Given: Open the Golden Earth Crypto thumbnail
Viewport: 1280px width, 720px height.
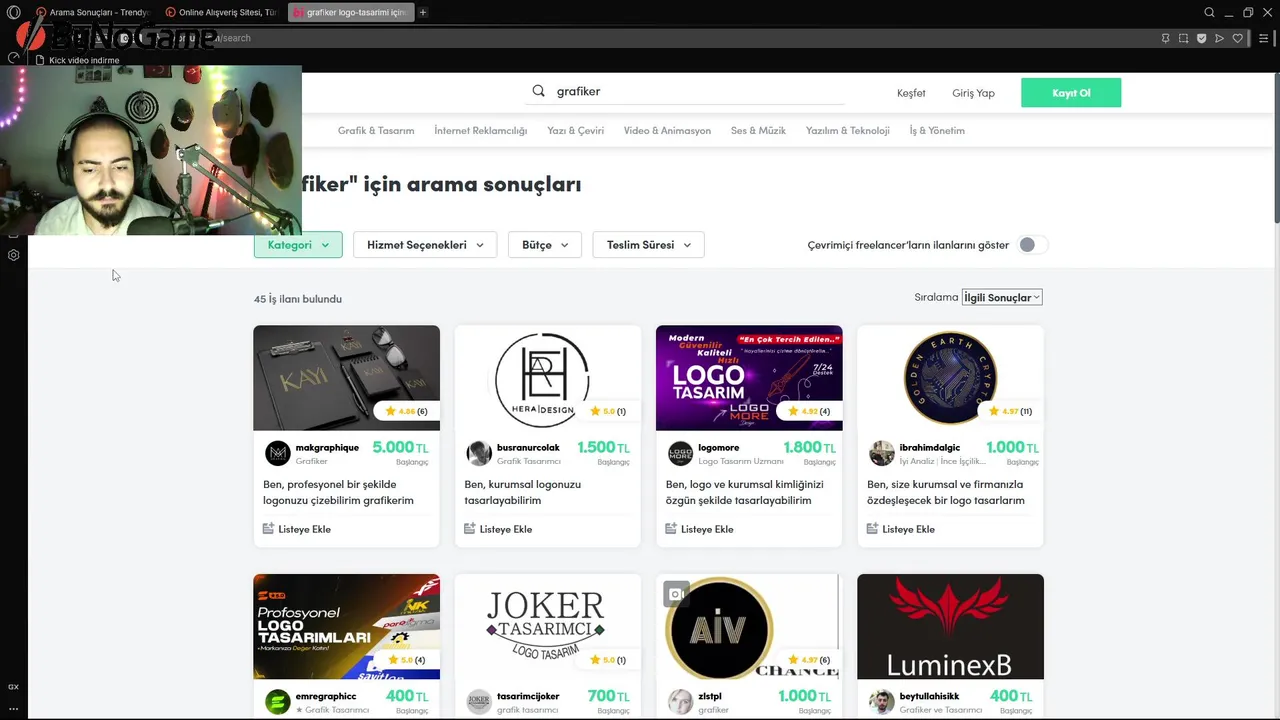Looking at the screenshot, I should click(x=950, y=378).
